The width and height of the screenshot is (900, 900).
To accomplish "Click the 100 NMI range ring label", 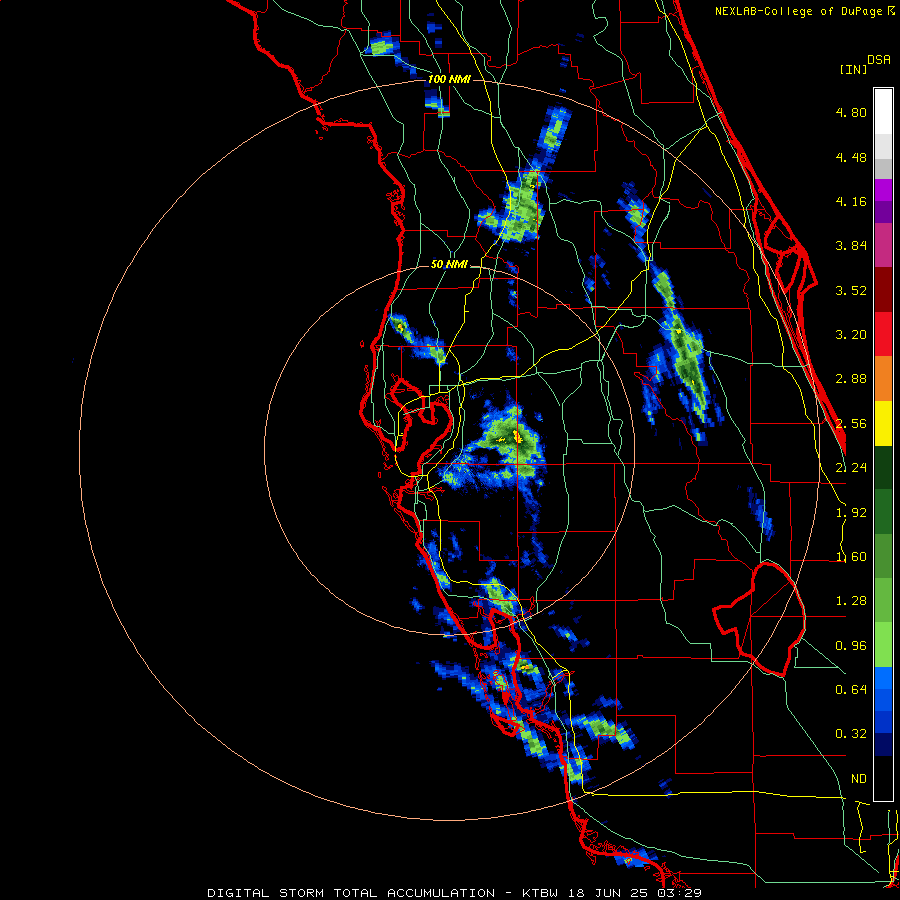I will pyautogui.click(x=449, y=79).
